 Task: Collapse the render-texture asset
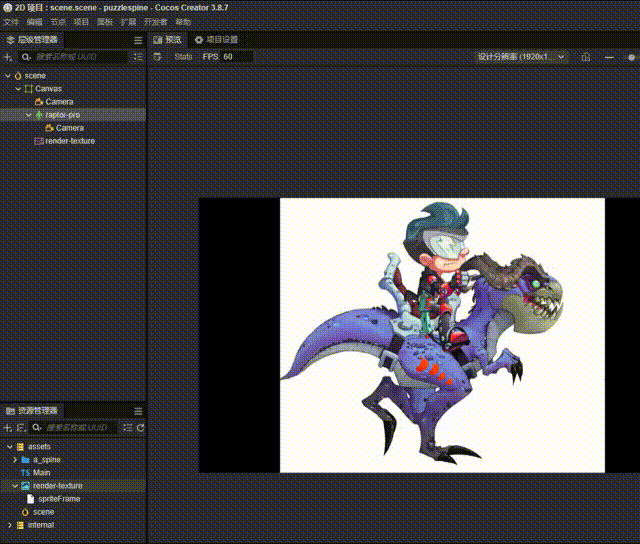click(x=15, y=486)
